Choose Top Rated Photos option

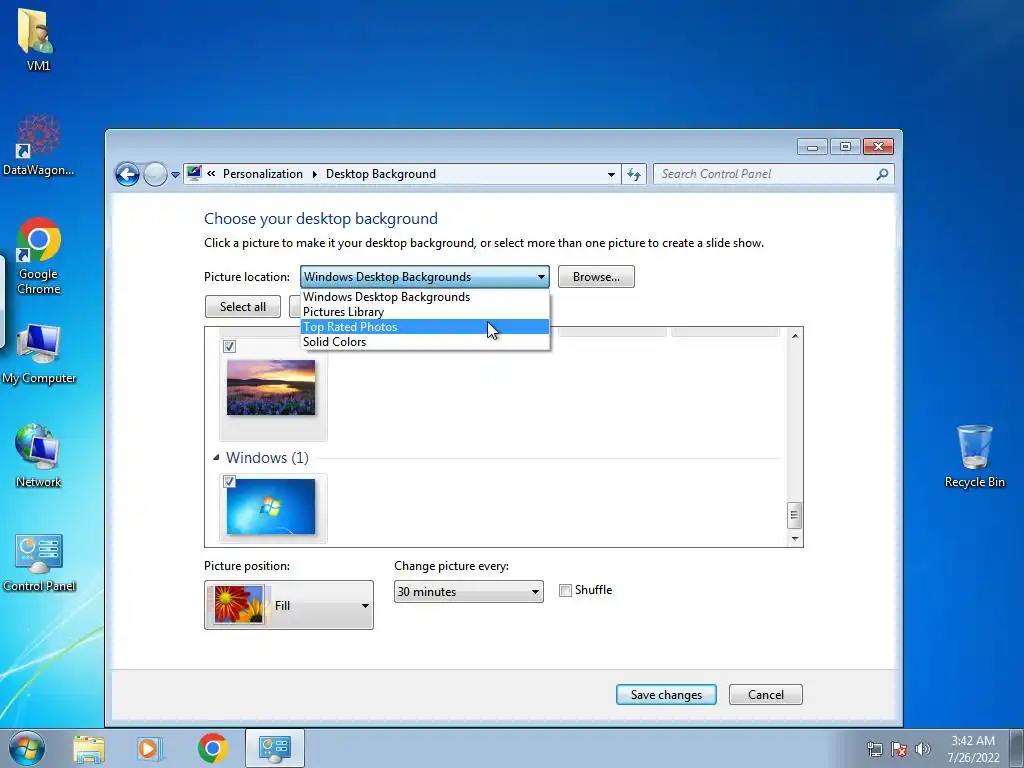(425, 327)
